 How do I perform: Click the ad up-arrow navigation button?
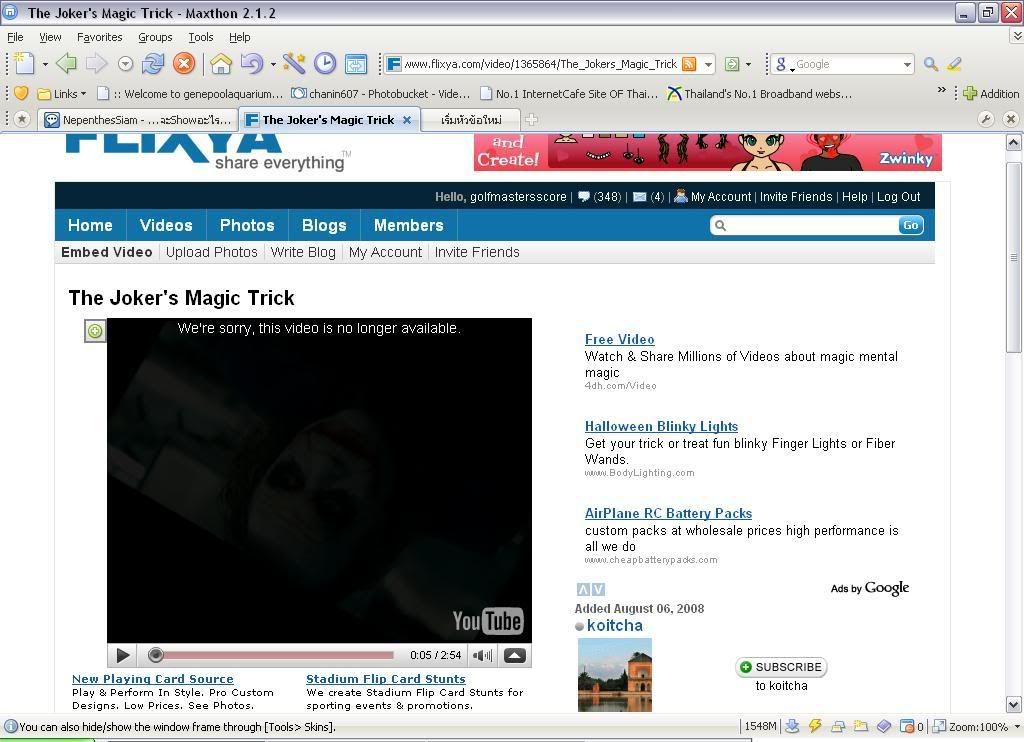(x=583, y=589)
